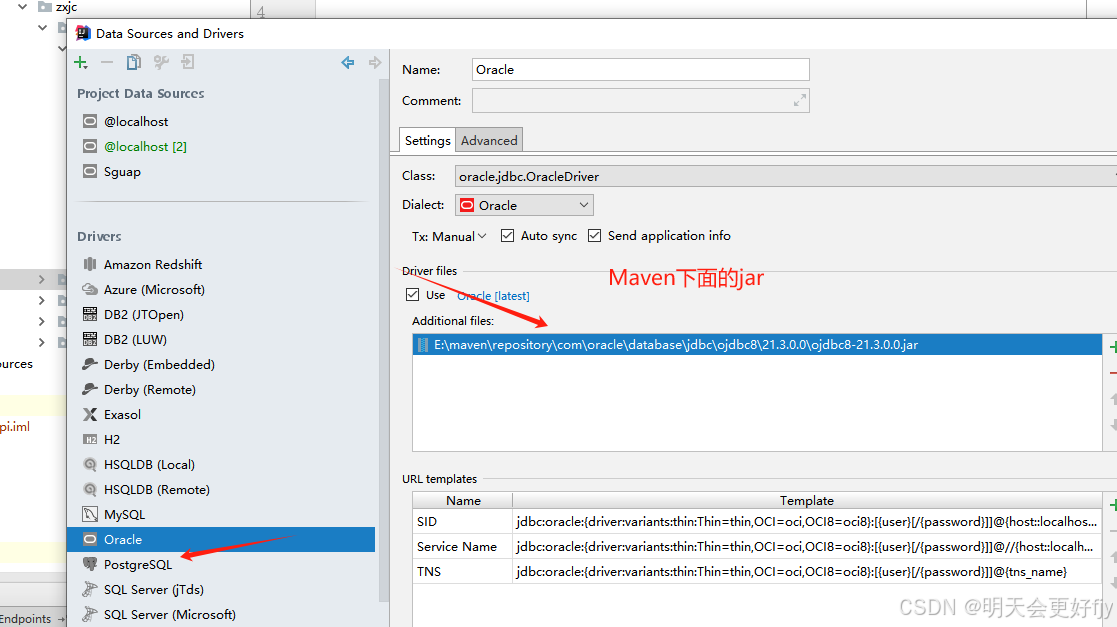The image size is (1117, 627).
Task: Switch to the Advanced tab
Action: tap(489, 140)
